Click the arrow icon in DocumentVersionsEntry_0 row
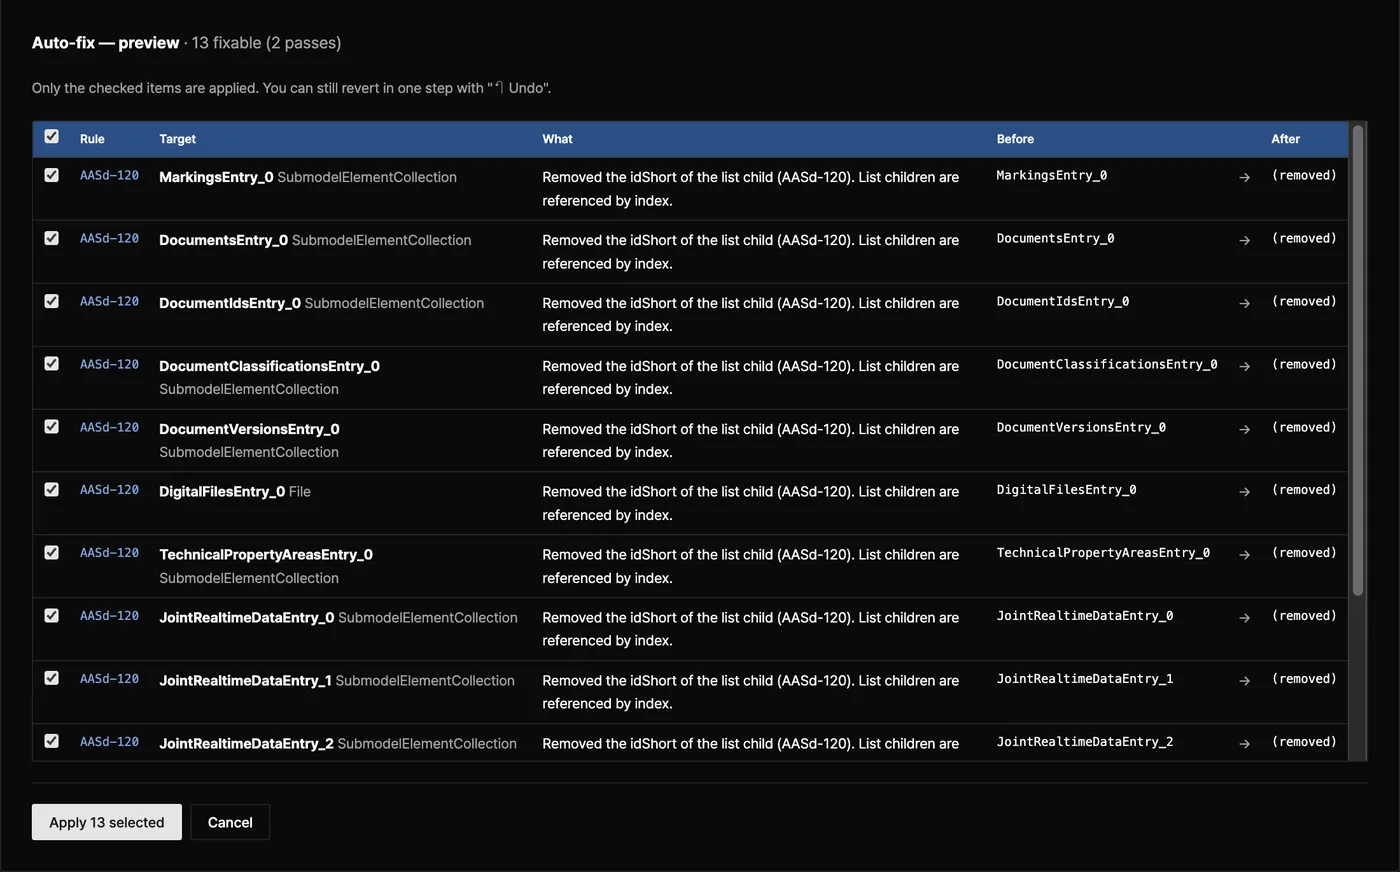The image size is (1400, 872). pos(1244,429)
